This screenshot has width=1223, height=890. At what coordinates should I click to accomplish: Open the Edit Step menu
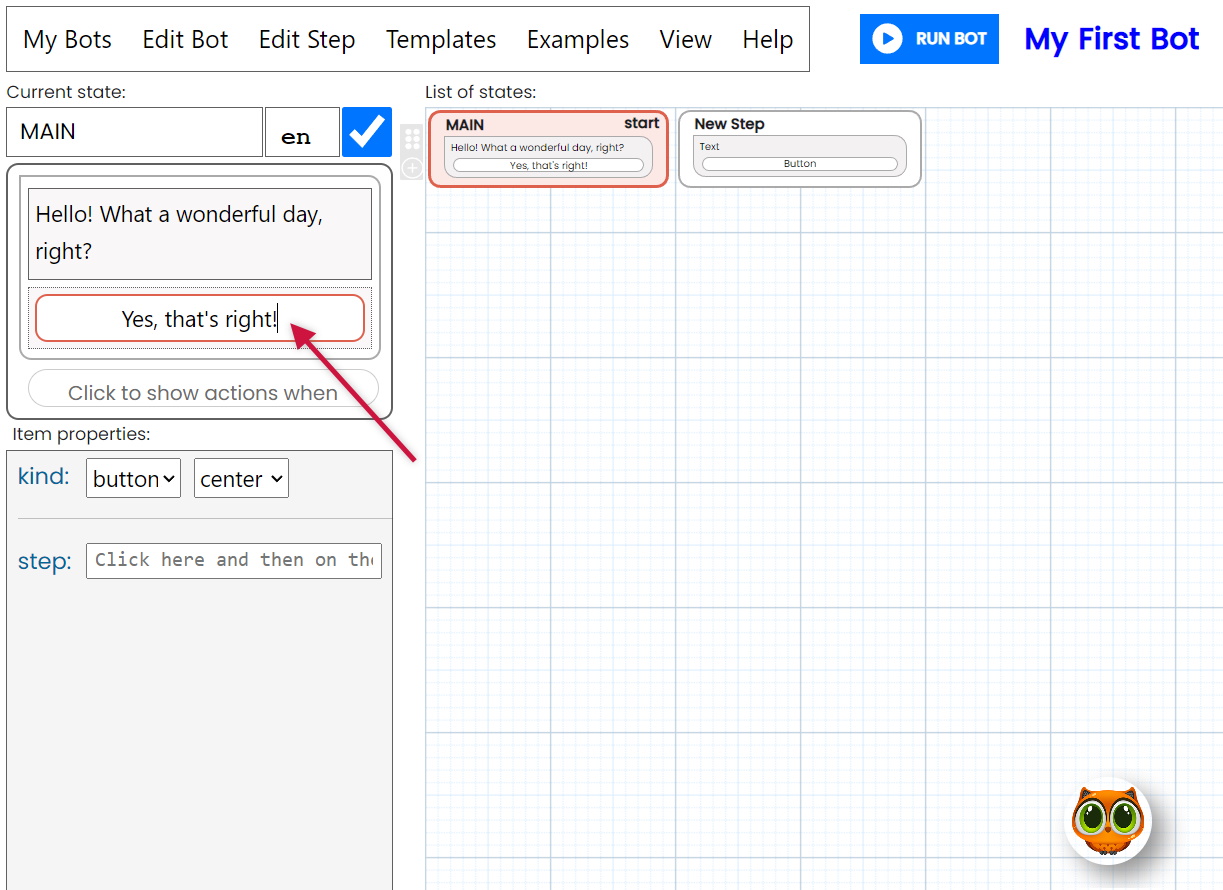pyautogui.click(x=307, y=40)
